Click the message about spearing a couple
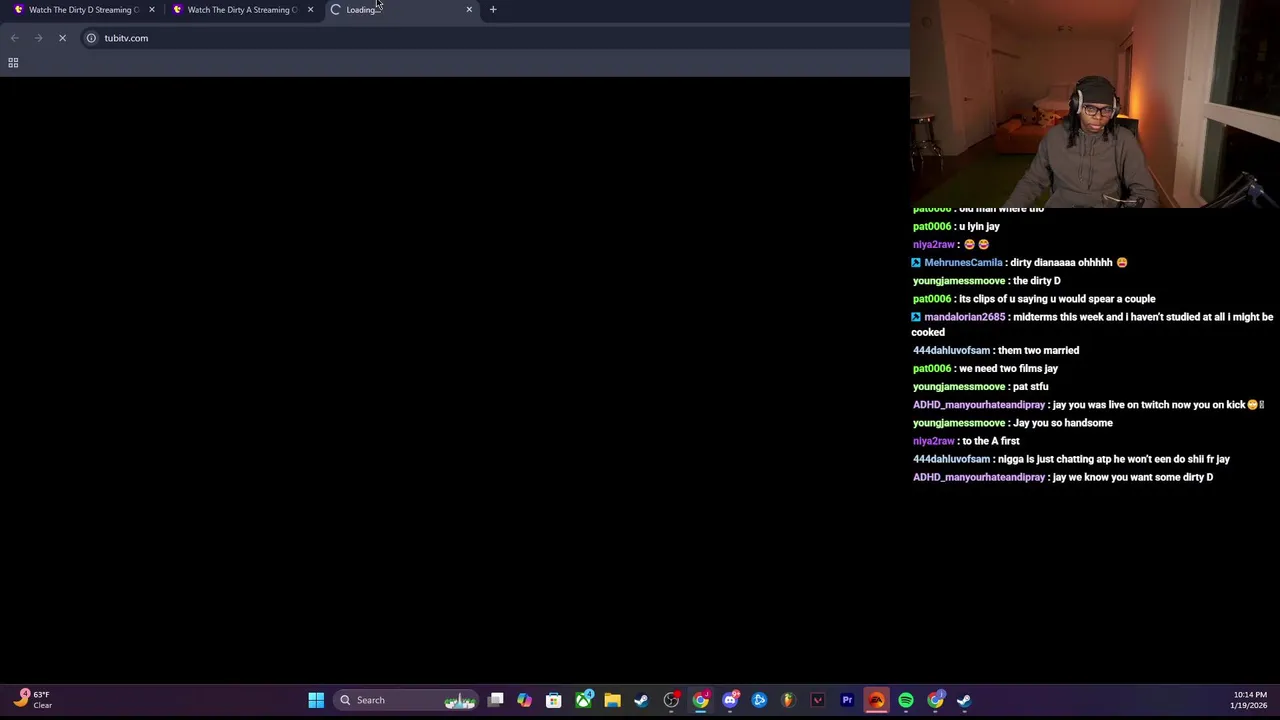This screenshot has height=720, width=1280. [x=1057, y=299]
